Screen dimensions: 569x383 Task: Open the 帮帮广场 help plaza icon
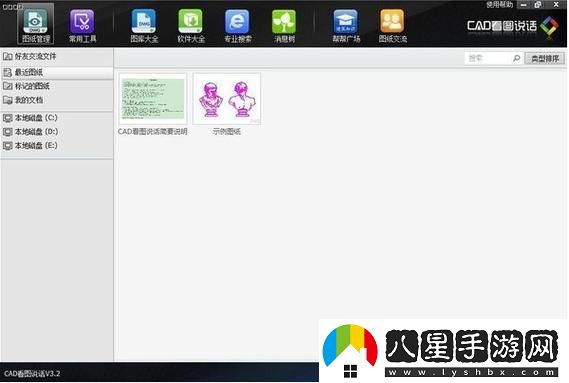coord(346,26)
